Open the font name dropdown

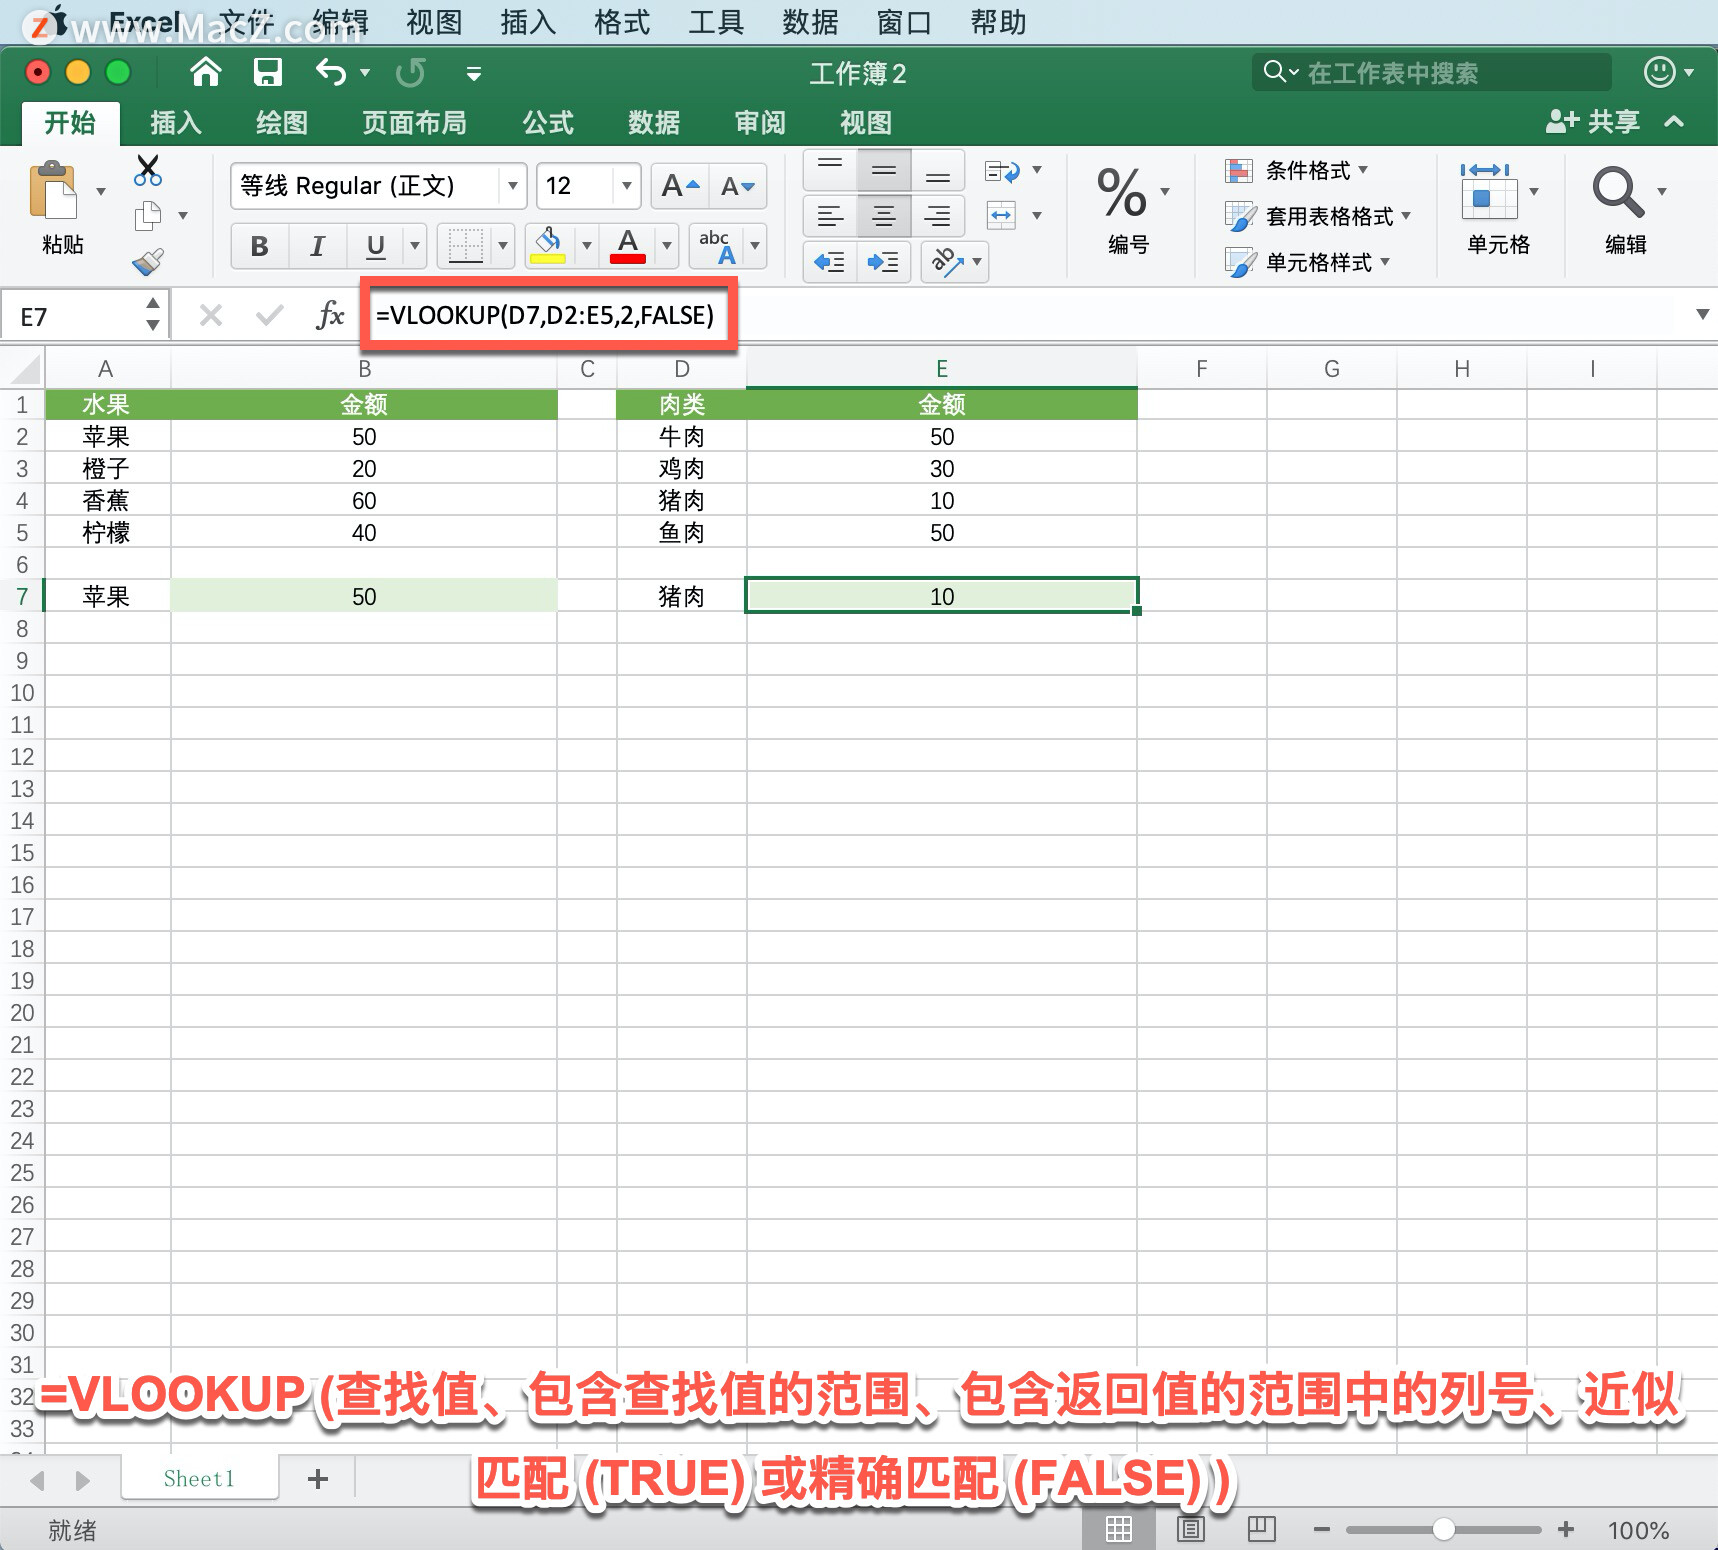point(512,186)
